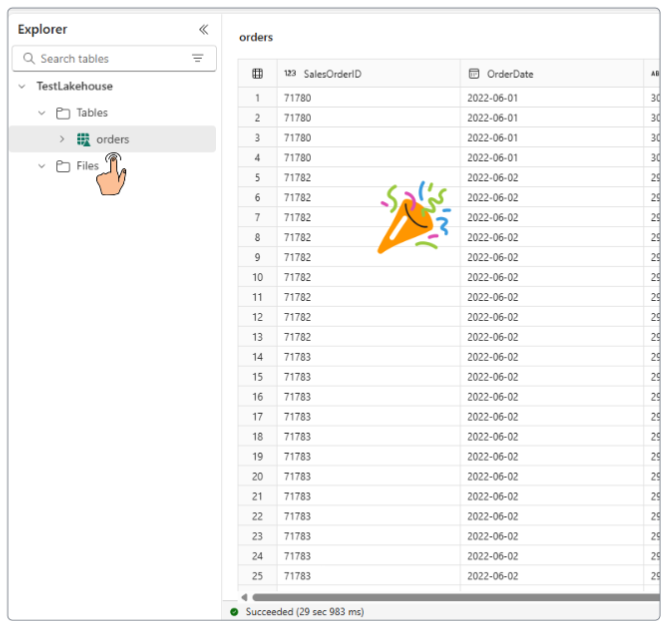The height and width of the screenshot is (621, 665).
Task: Click the Search tables input field
Action: pyautogui.click(x=110, y=59)
